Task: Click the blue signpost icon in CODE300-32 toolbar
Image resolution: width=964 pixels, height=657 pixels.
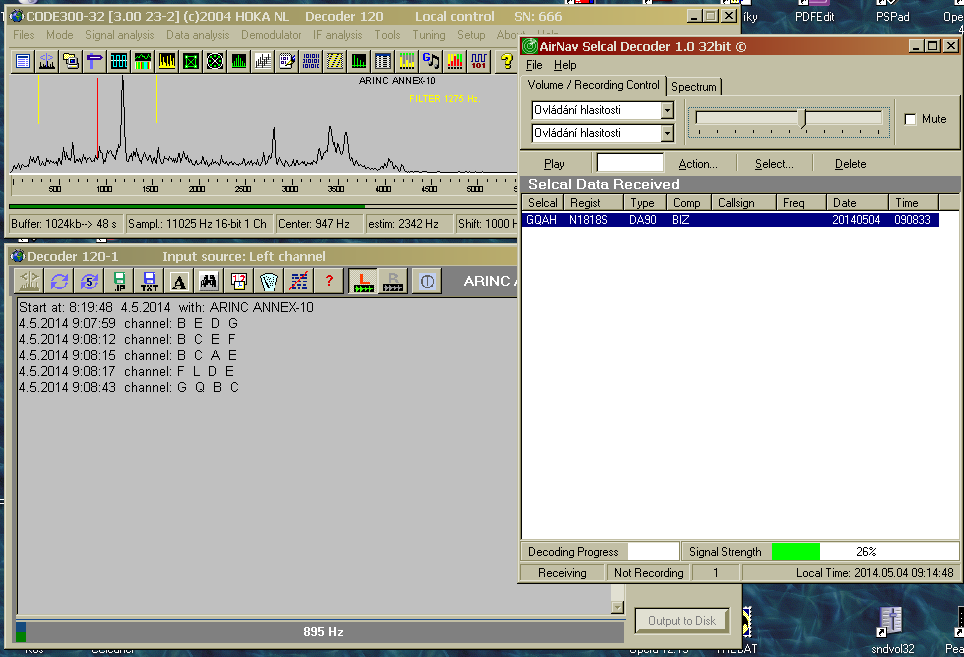Action: tap(95, 61)
